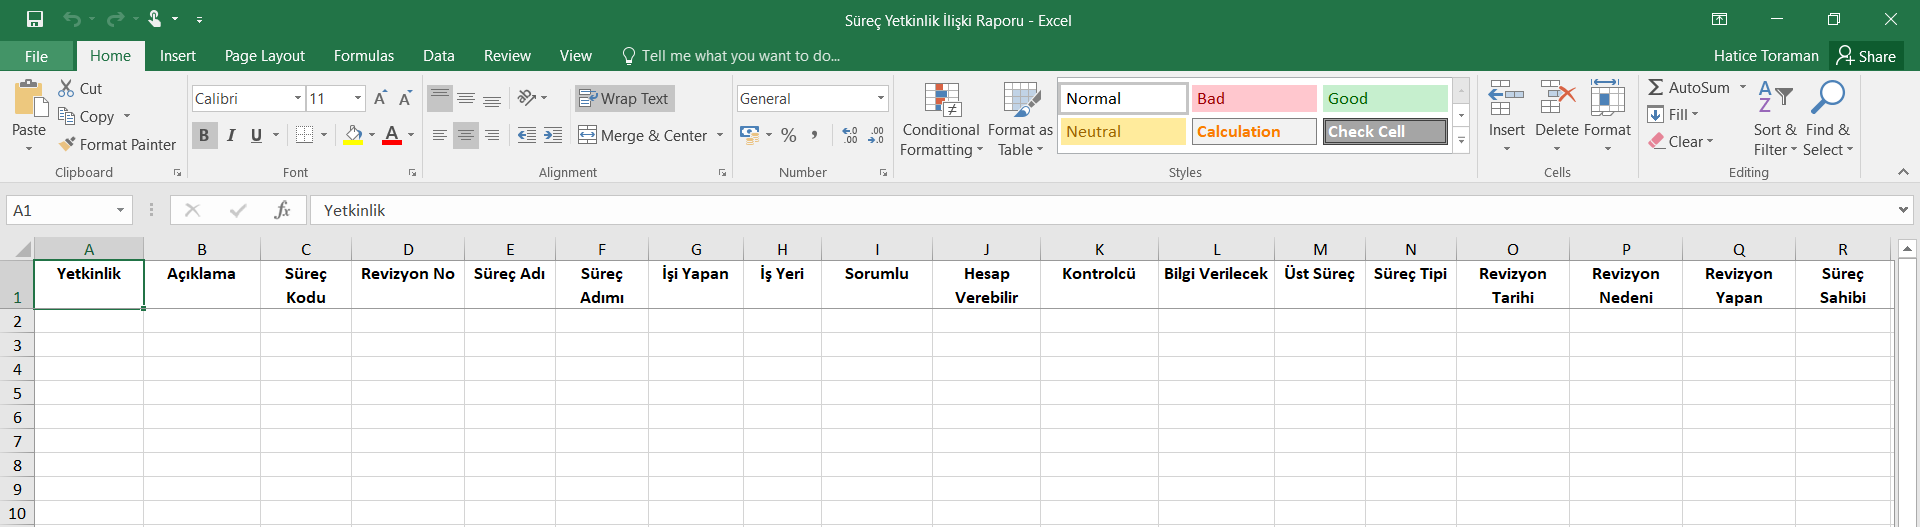1920x527 pixels.
Task: Click the Insert Function fx icon
Action: (x=282, y=210)
